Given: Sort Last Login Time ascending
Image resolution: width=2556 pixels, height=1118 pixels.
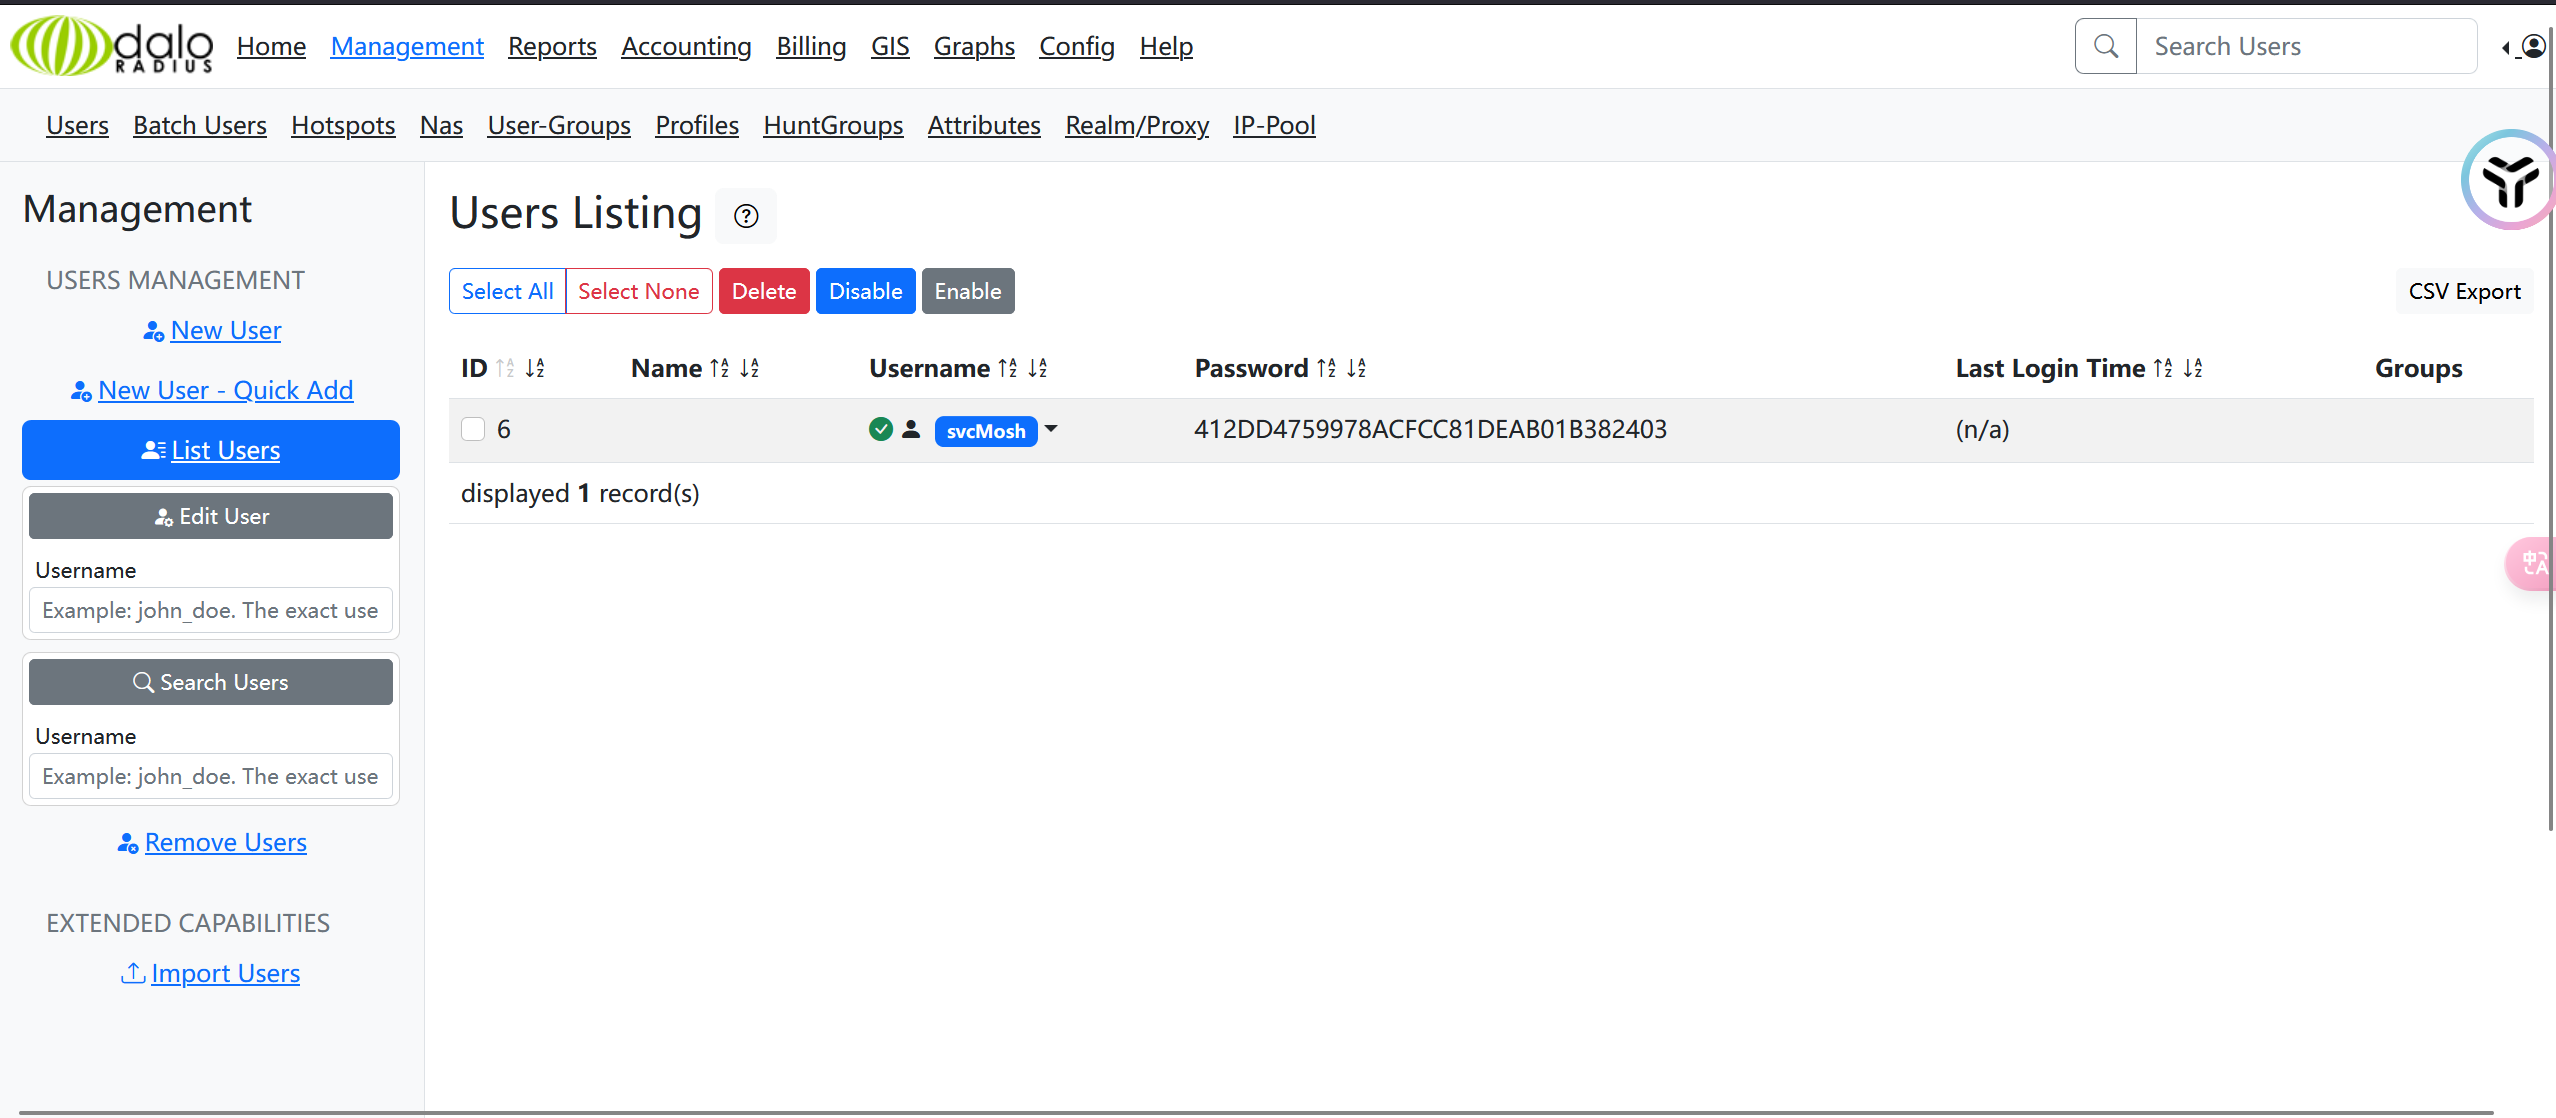Looking at the screenshot, I should [2163, 368].
